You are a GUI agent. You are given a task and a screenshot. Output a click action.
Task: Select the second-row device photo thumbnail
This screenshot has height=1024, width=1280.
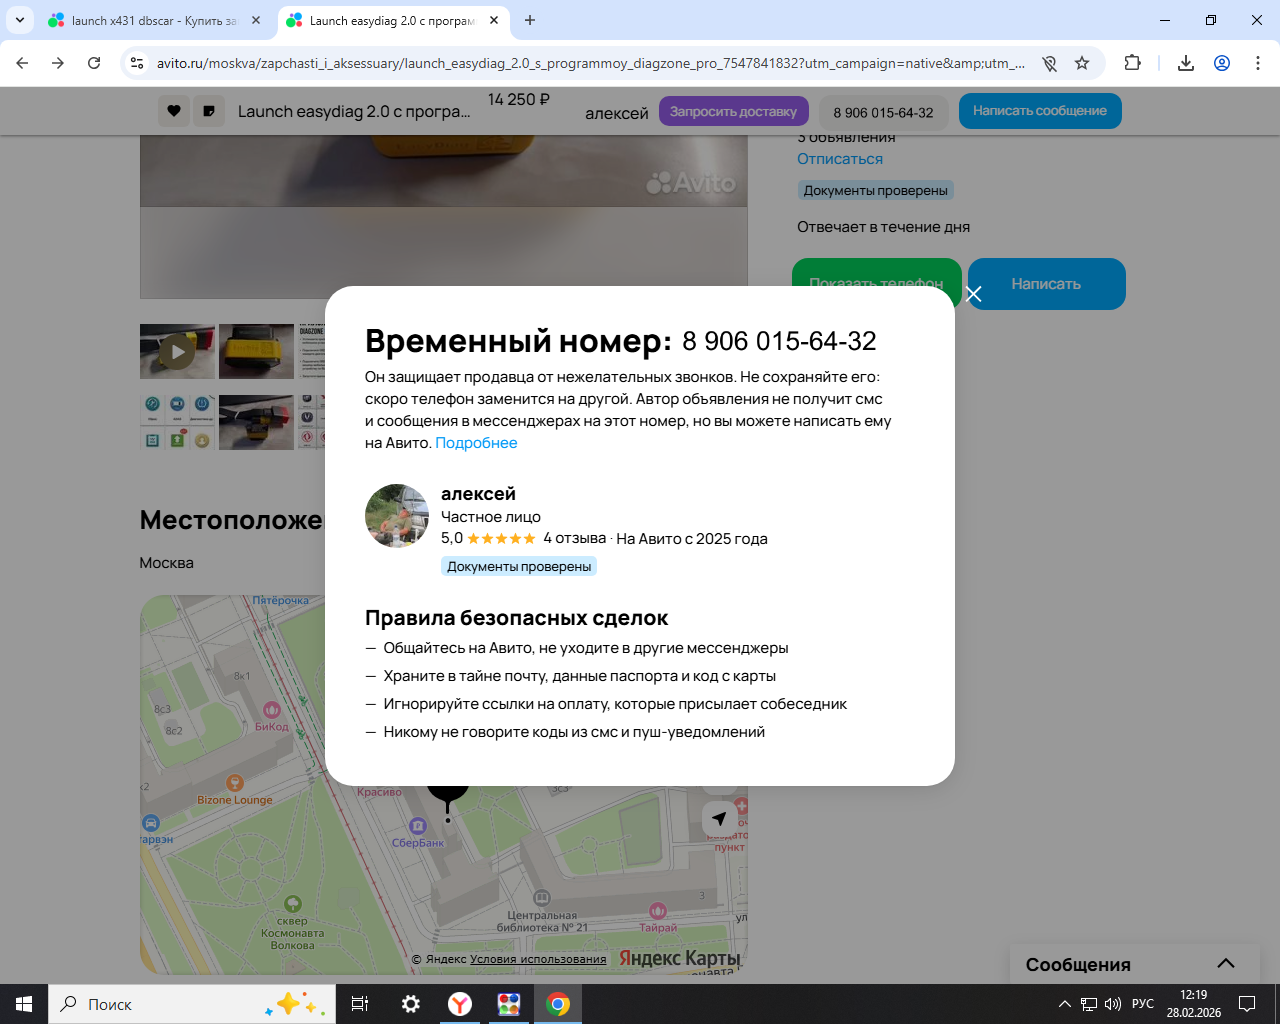tap(256, 422)
